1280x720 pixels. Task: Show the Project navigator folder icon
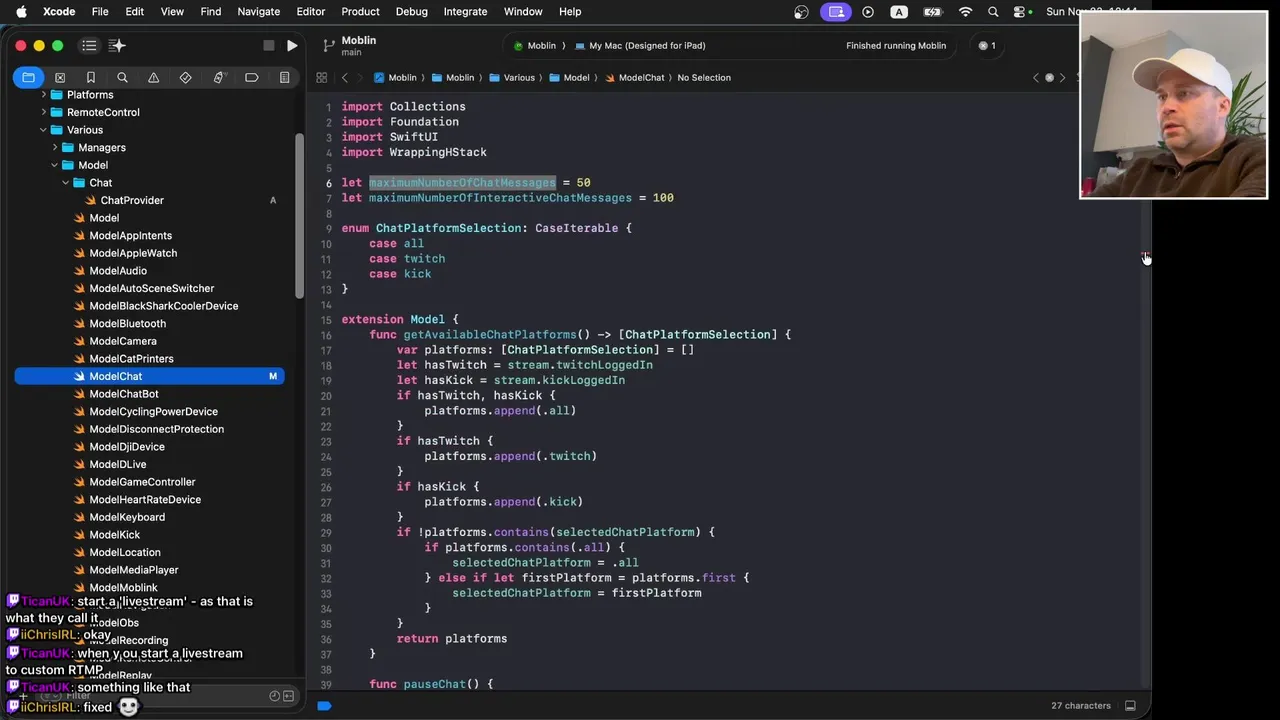[x=28, y=77]
